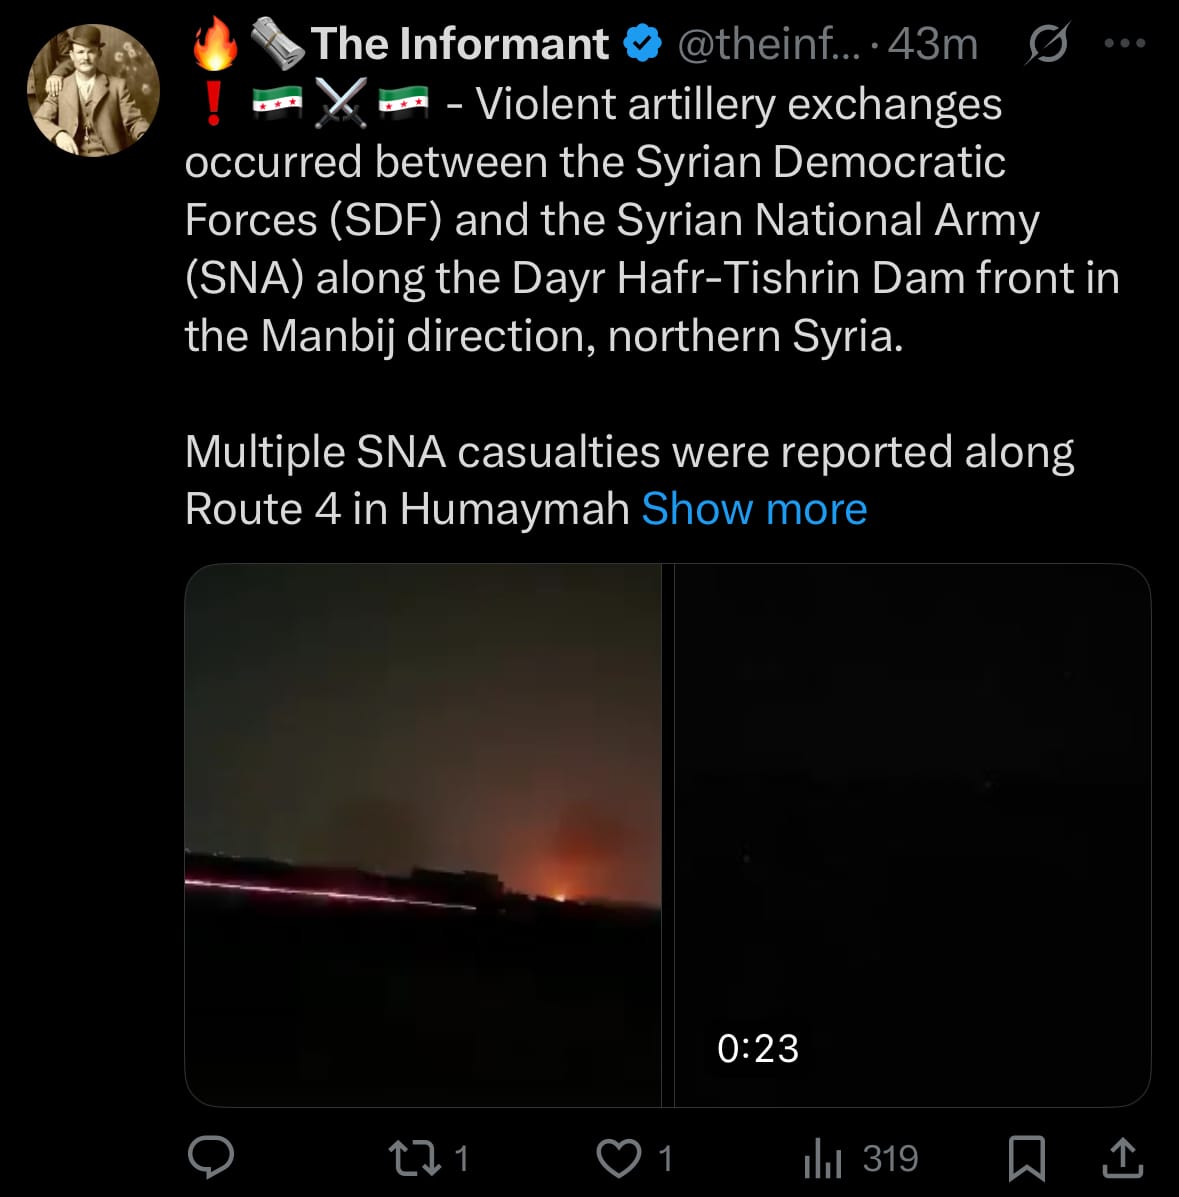Screen dimensions: 1179x1197
Task: Open The Informant's profile avatar
Action: (93, 90)
